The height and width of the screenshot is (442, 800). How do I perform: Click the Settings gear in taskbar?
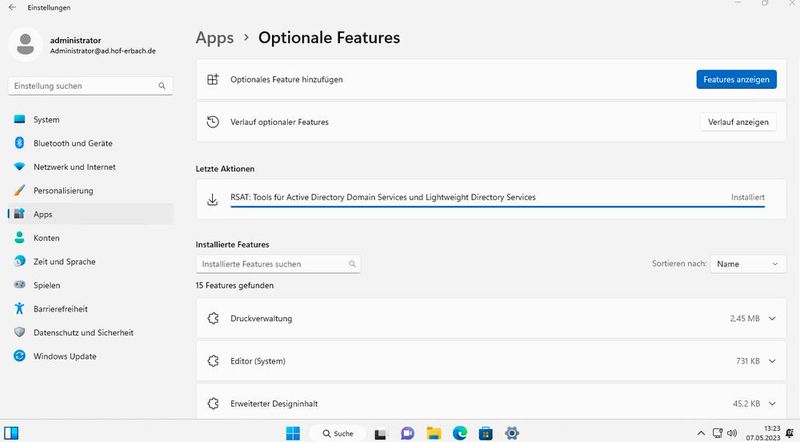(x=512, y=433)
